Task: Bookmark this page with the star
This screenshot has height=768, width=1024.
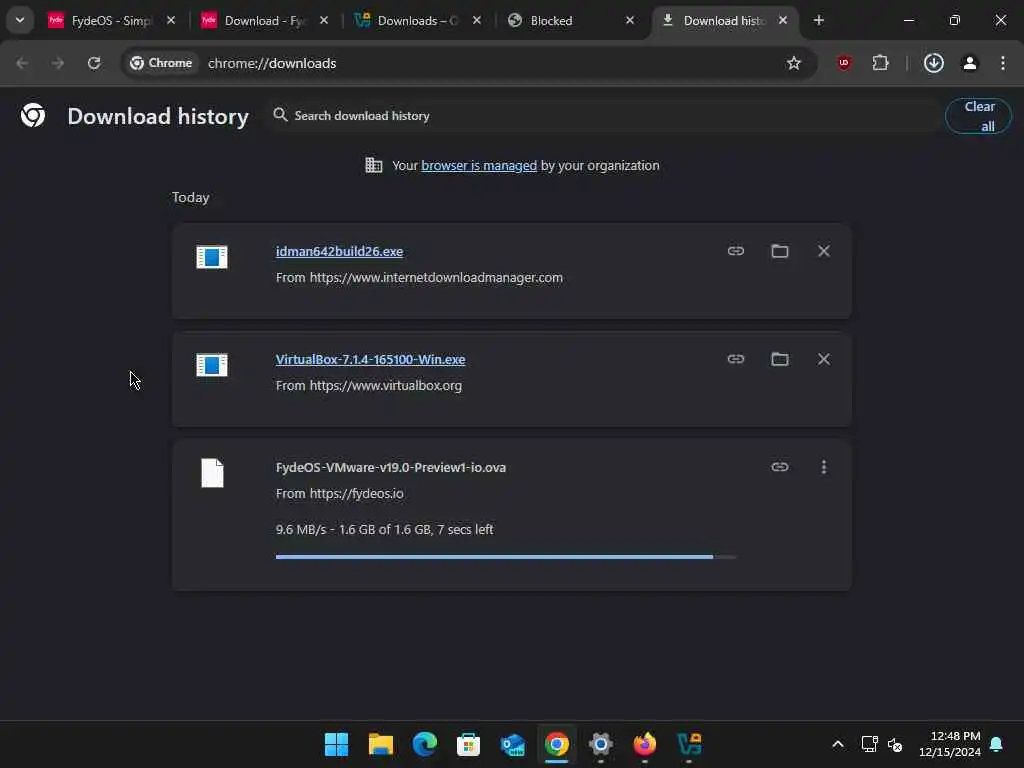Action: pos(793,63)
